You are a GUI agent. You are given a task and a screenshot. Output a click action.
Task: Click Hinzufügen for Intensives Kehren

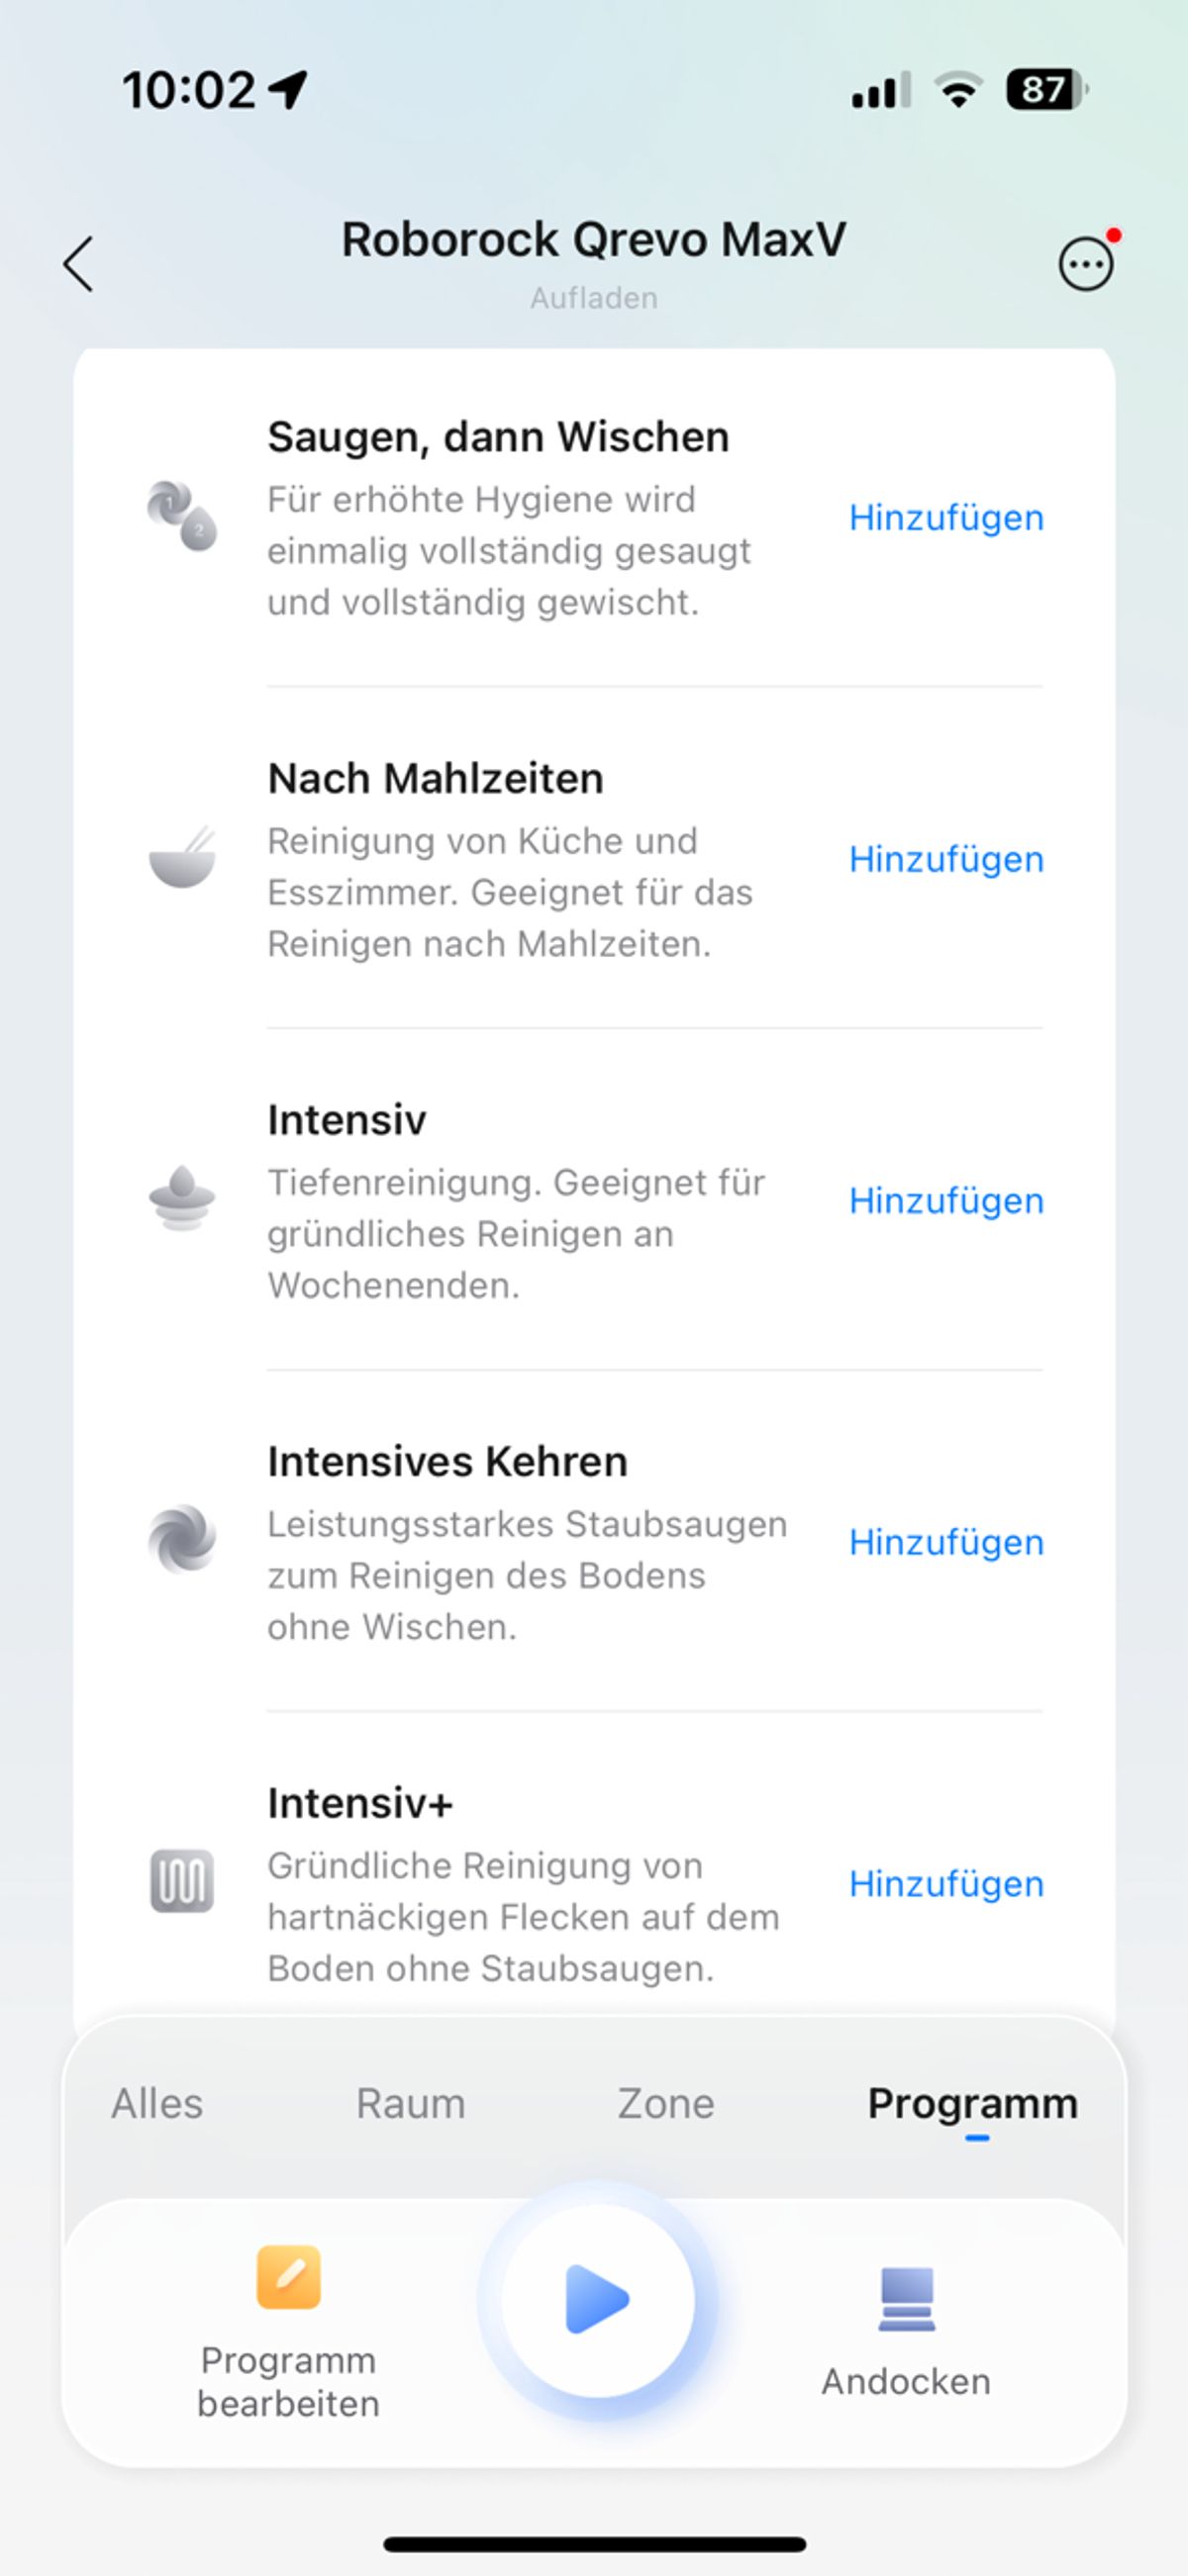[946, 1542]
